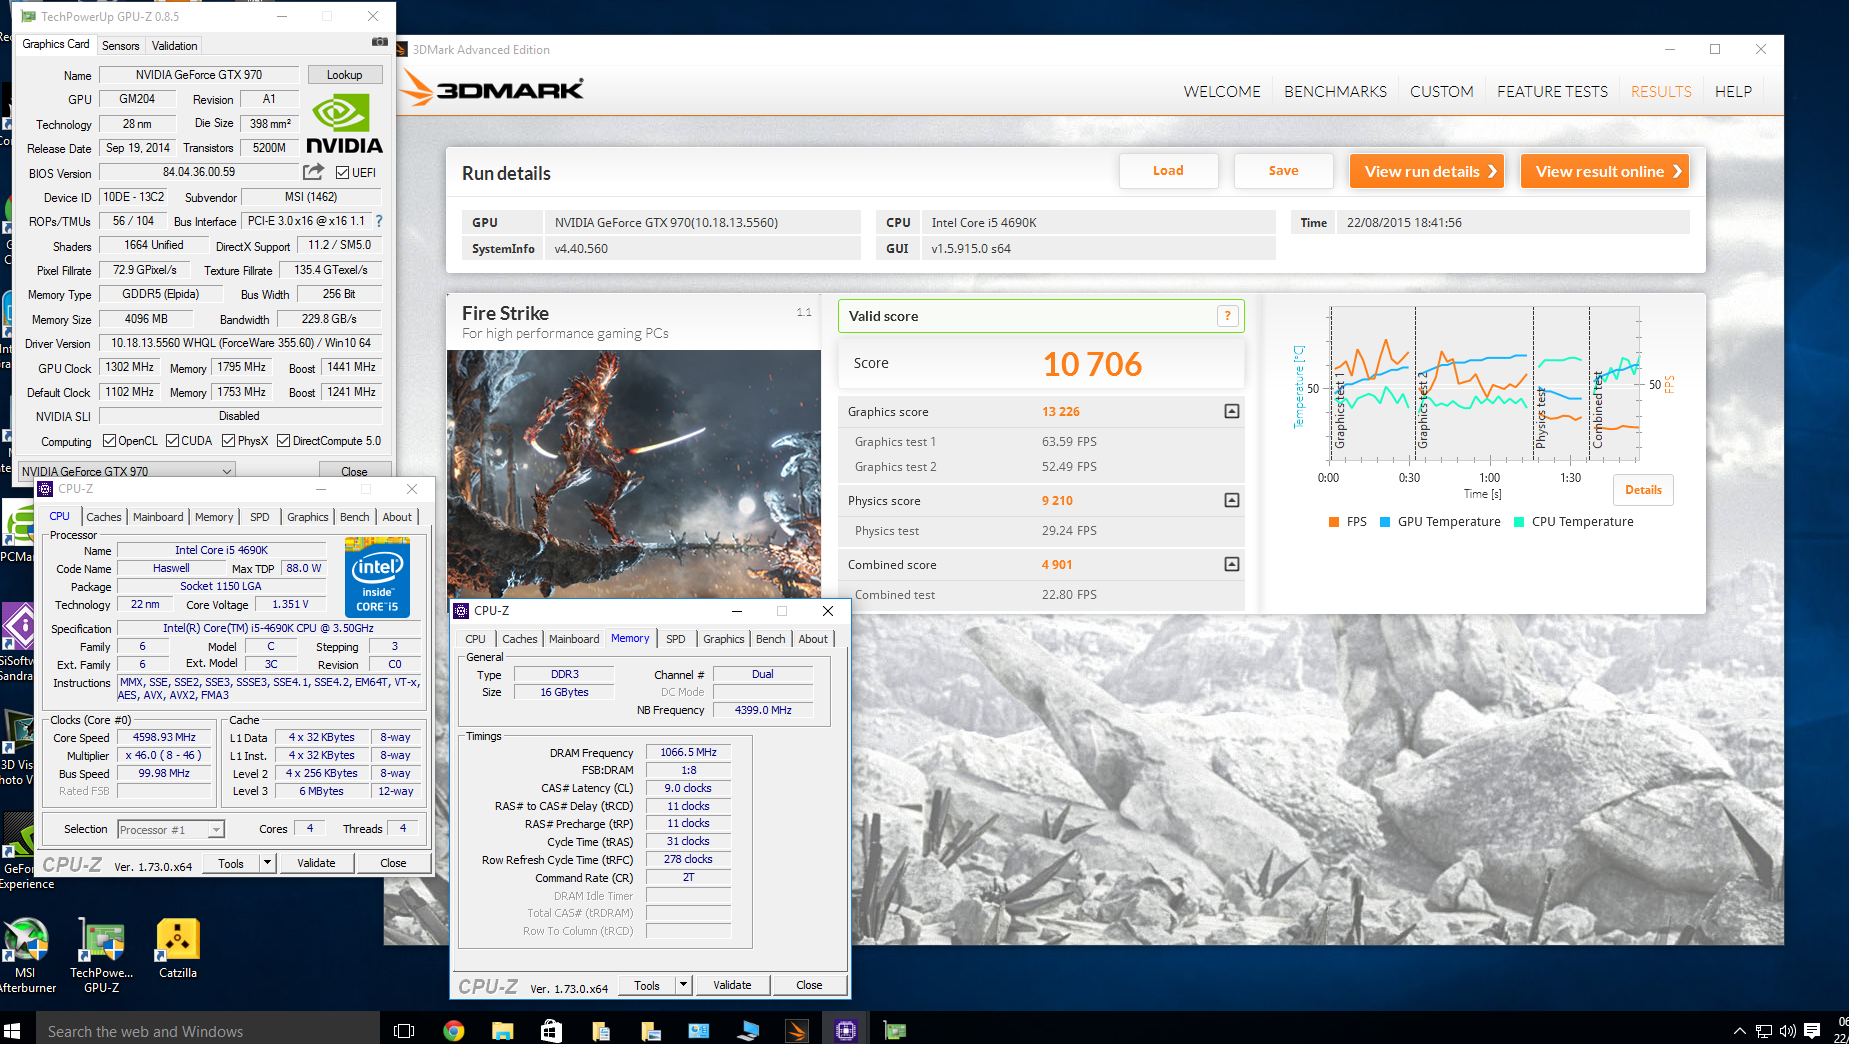Toggle the UEFI checkbox in GPU-Z
The image size is (1849, 1044).
[342, 173]
